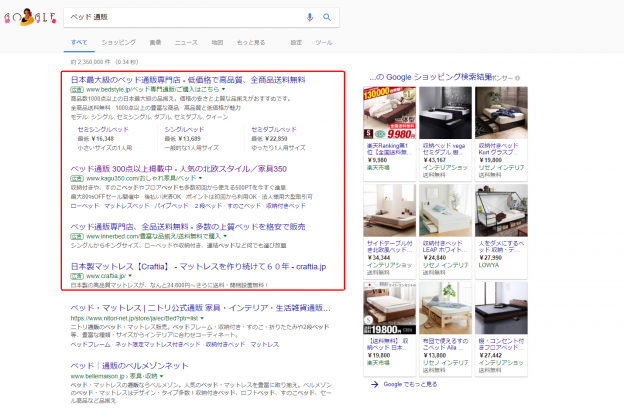Image resolution: width=624 pixels, height=411 pixels.
Task: Open the ¥19,800 【送料無料】収納ベッド product image
Action: (x=390, y=308)
